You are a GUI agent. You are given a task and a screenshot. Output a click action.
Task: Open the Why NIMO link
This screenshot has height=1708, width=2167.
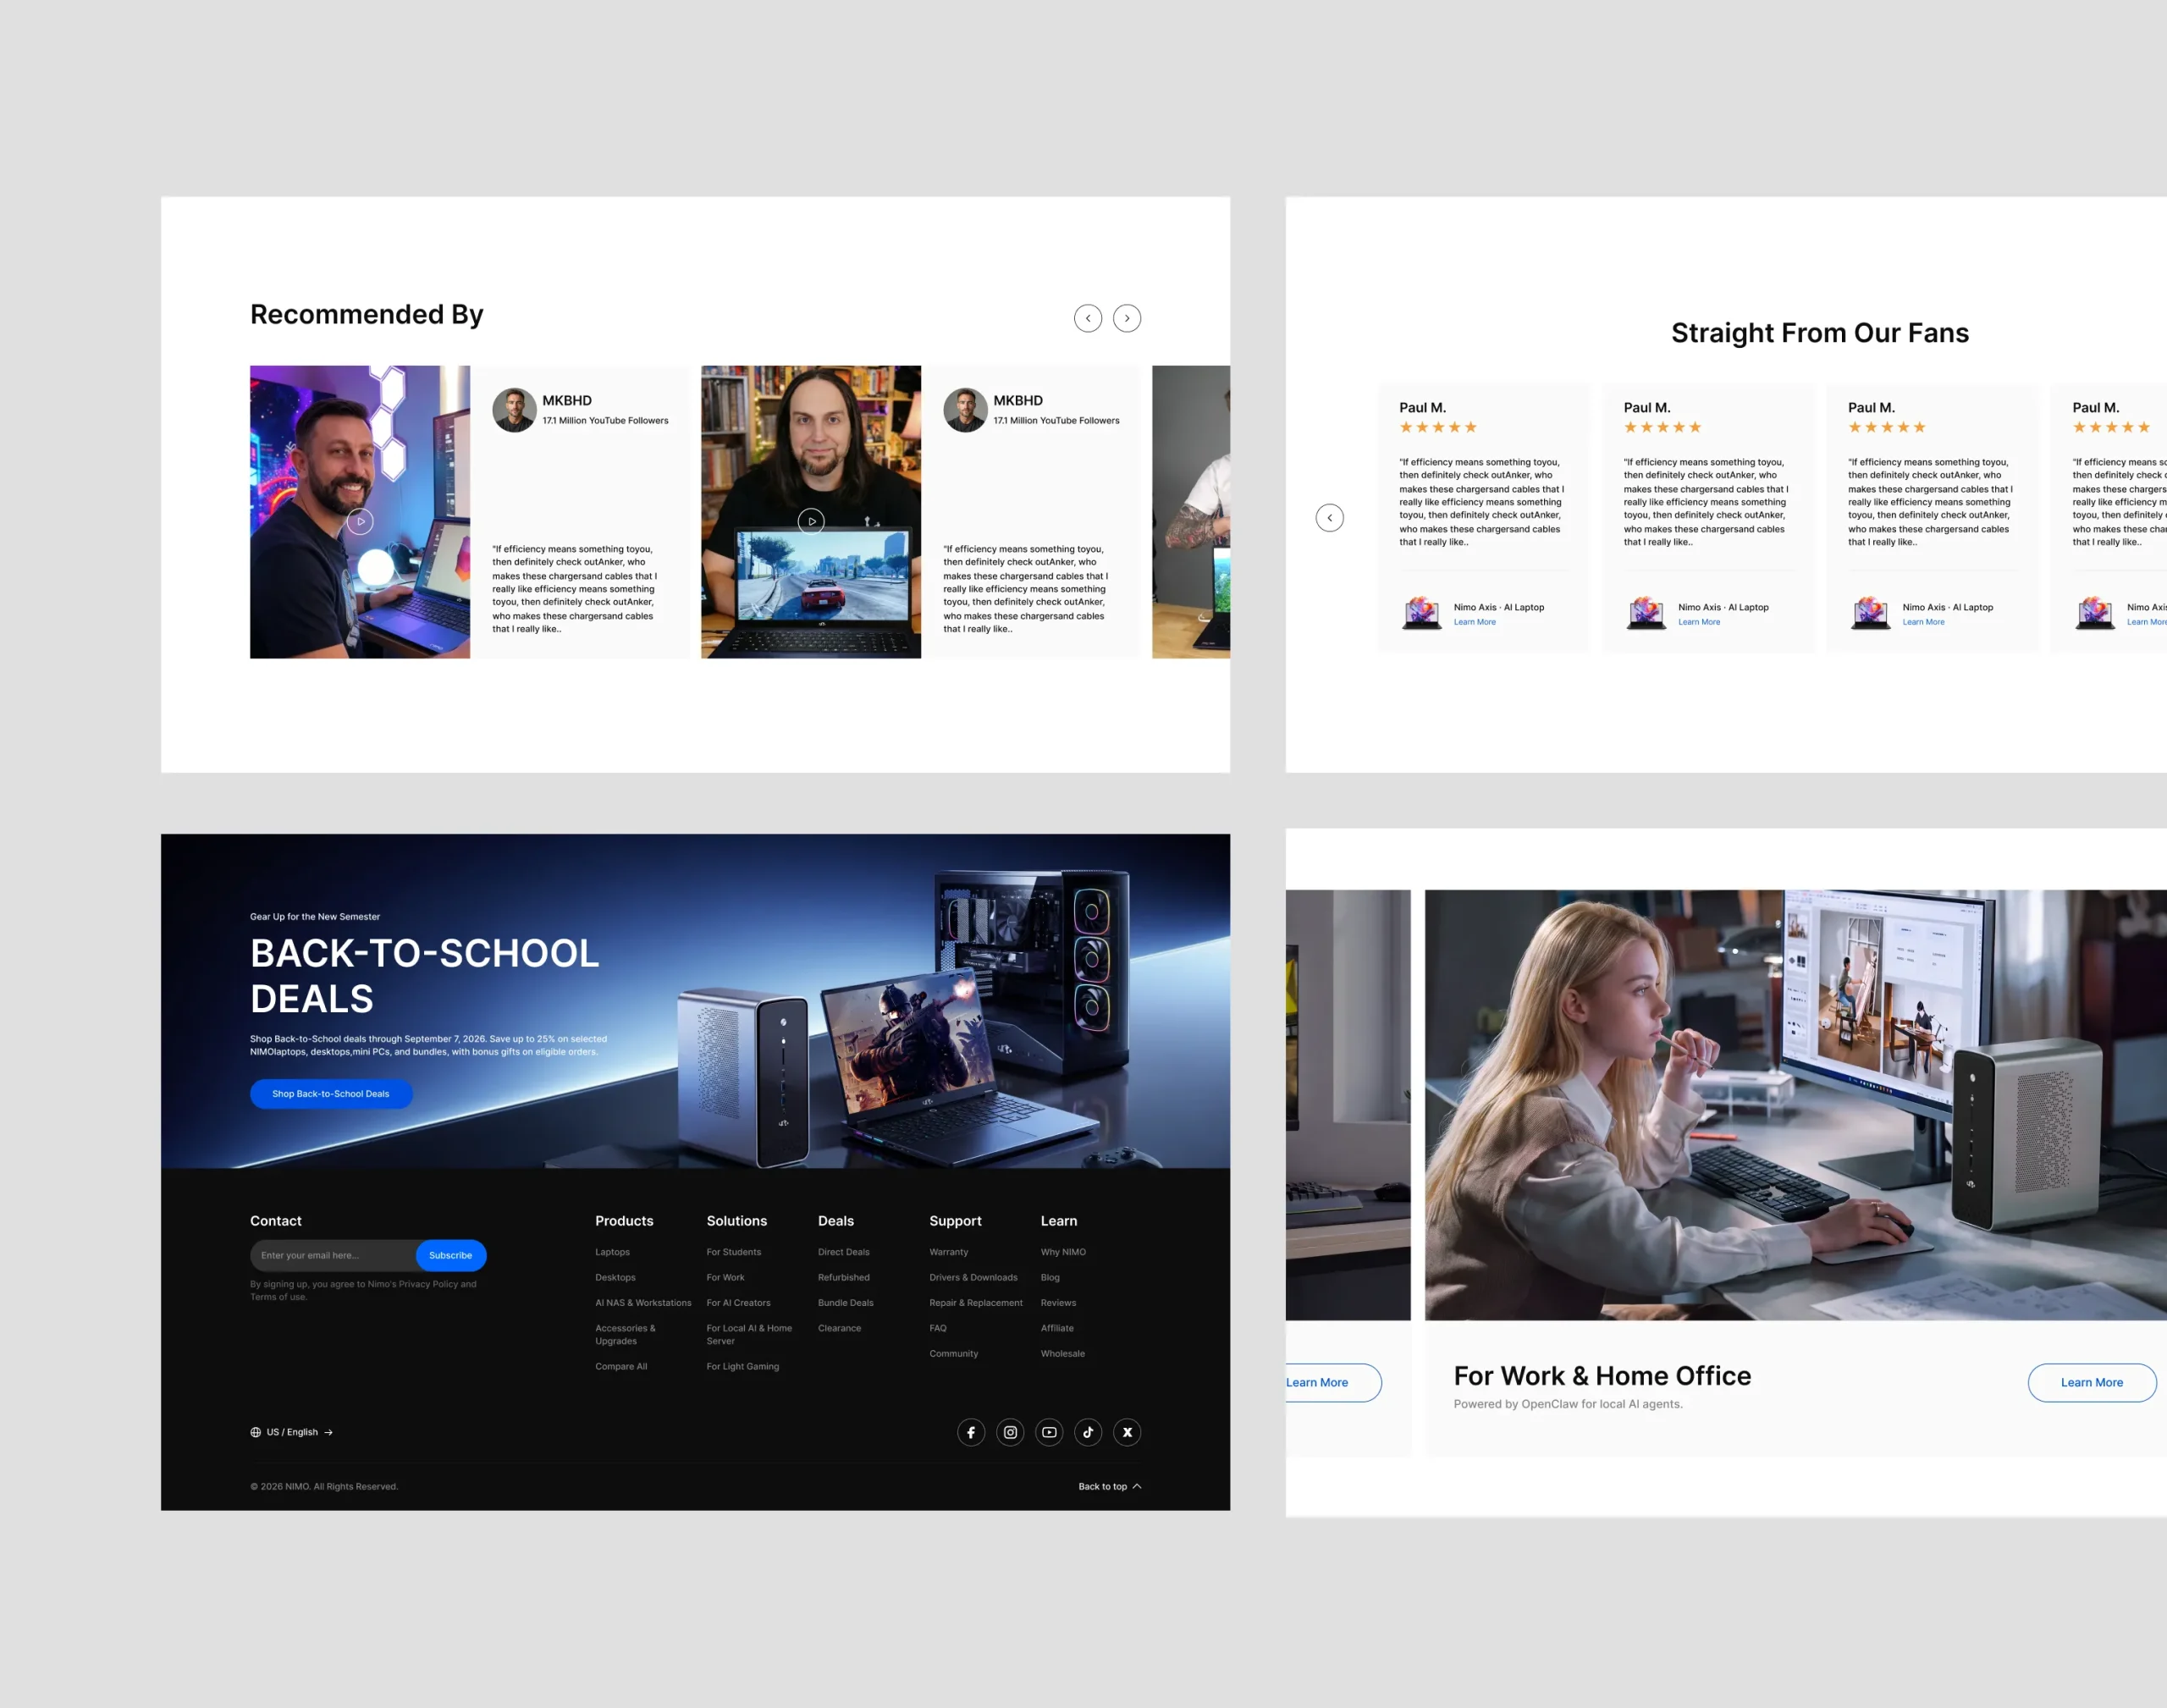coord(1063,1252)
